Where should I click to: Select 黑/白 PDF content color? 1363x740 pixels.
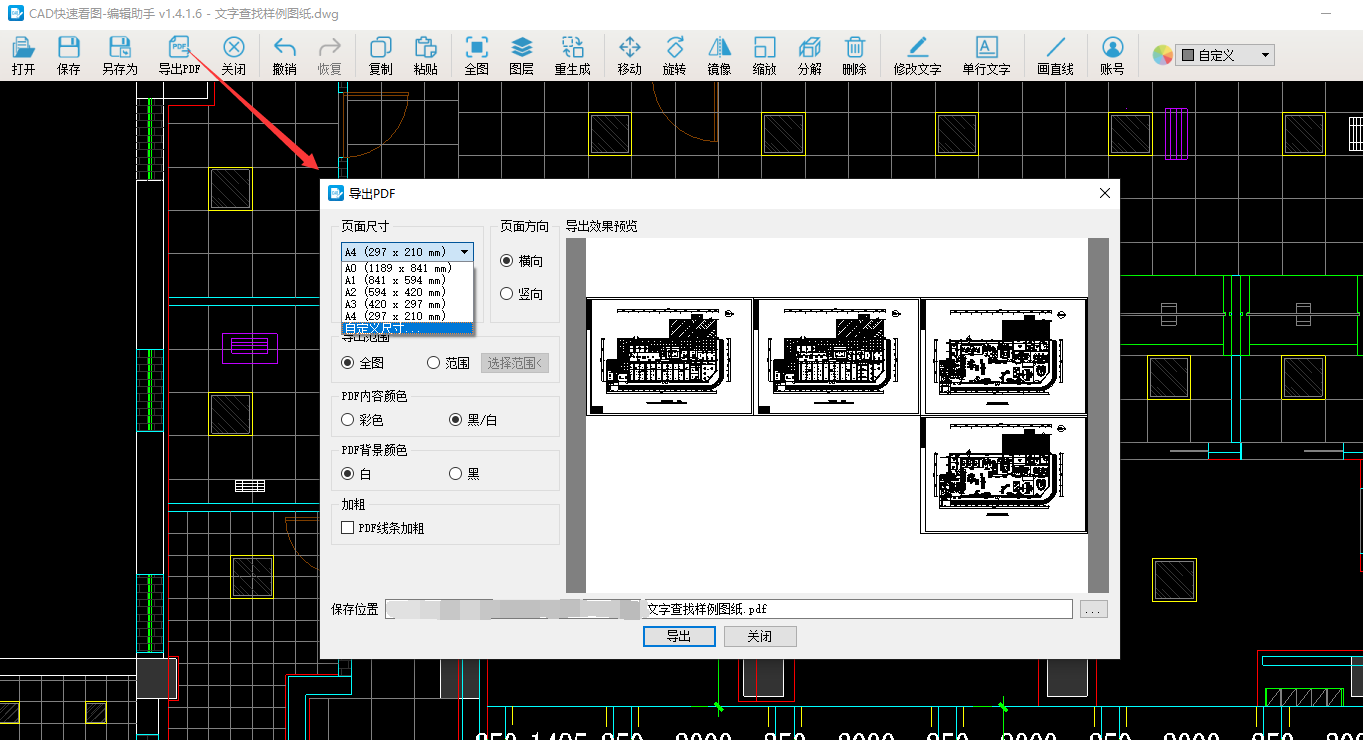click(x=473, y=420)
